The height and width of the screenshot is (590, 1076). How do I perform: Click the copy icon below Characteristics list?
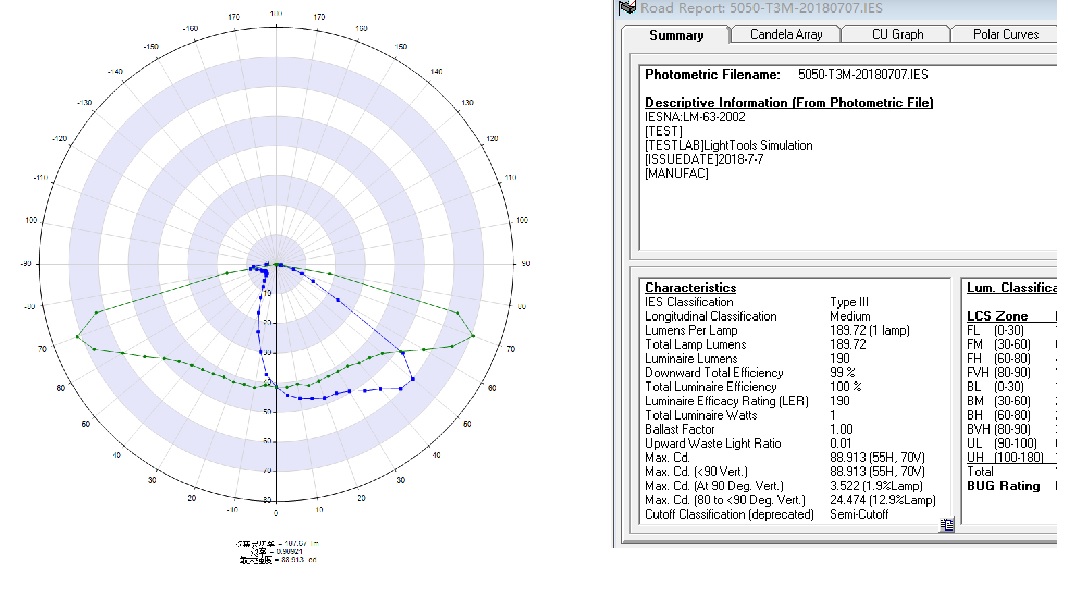(x=945, y=525)
